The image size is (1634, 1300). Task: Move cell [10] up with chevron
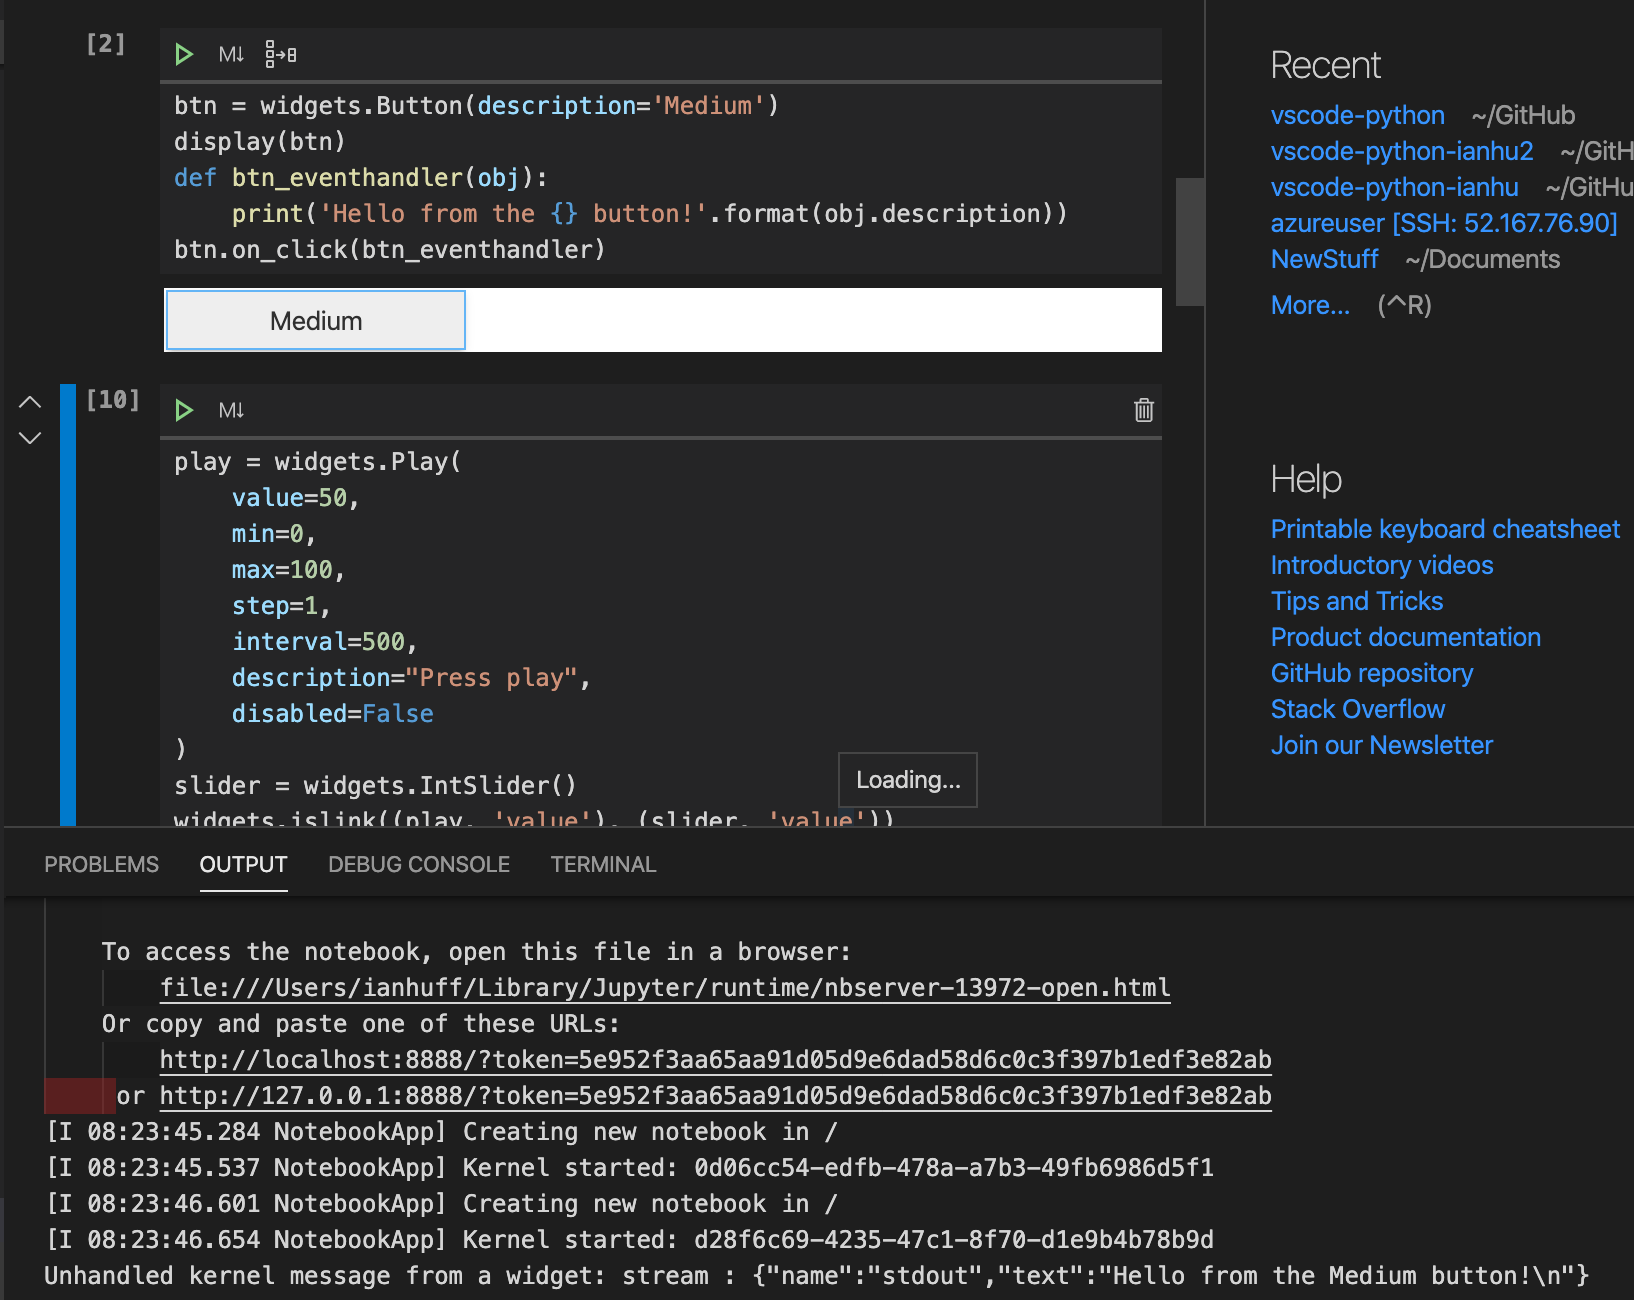pos(30,402)
